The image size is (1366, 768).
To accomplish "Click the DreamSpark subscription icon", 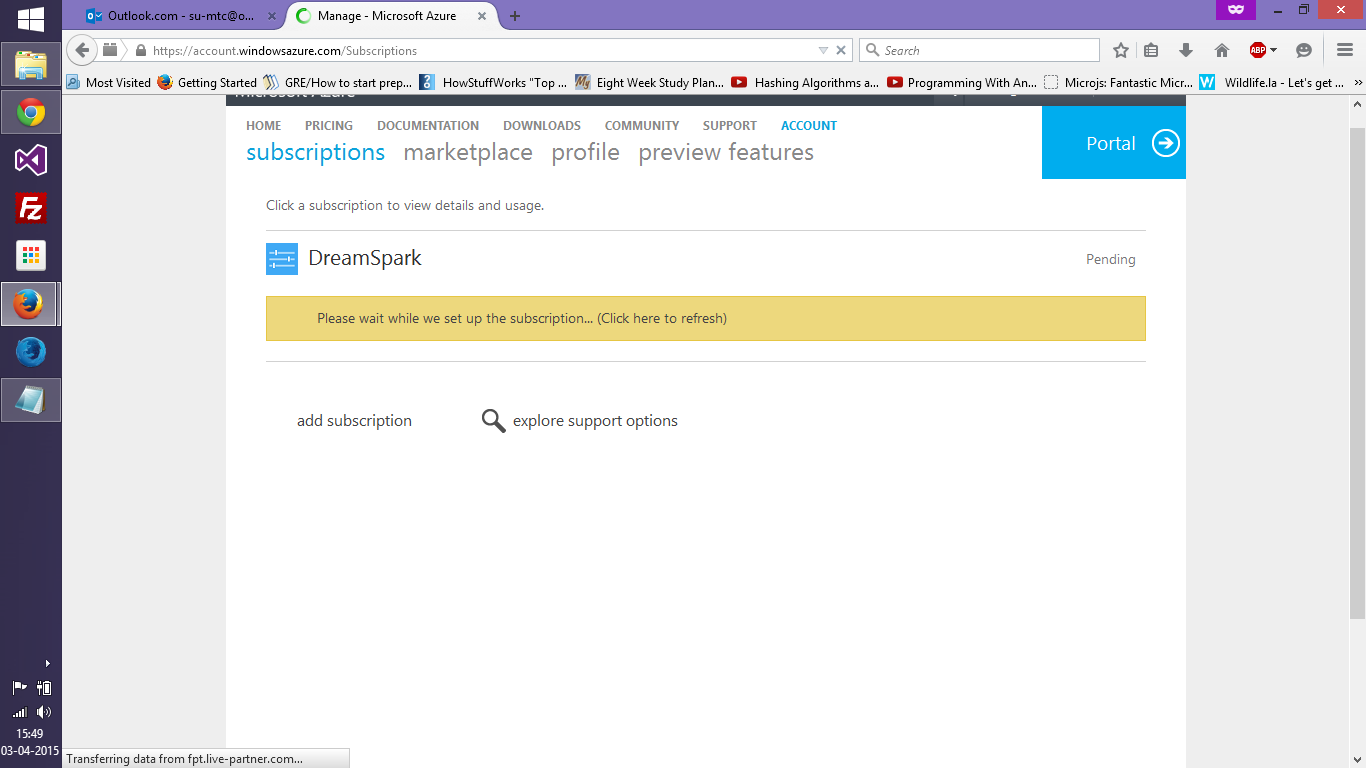I will click(282, 259).
